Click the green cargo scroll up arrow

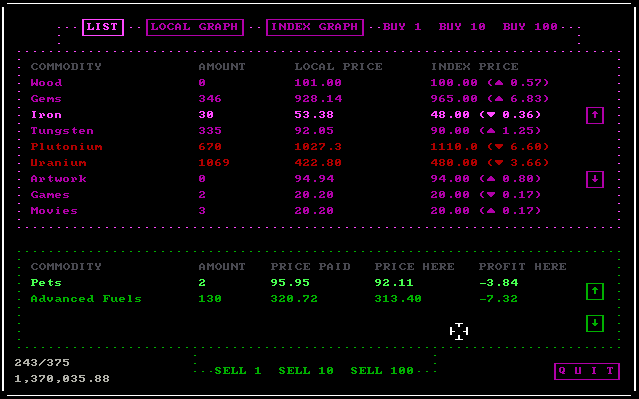595,291
